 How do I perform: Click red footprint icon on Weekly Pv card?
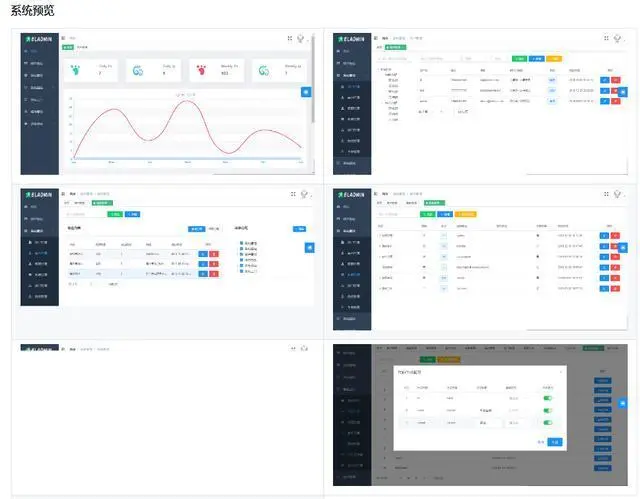click(x=201, y=70)
